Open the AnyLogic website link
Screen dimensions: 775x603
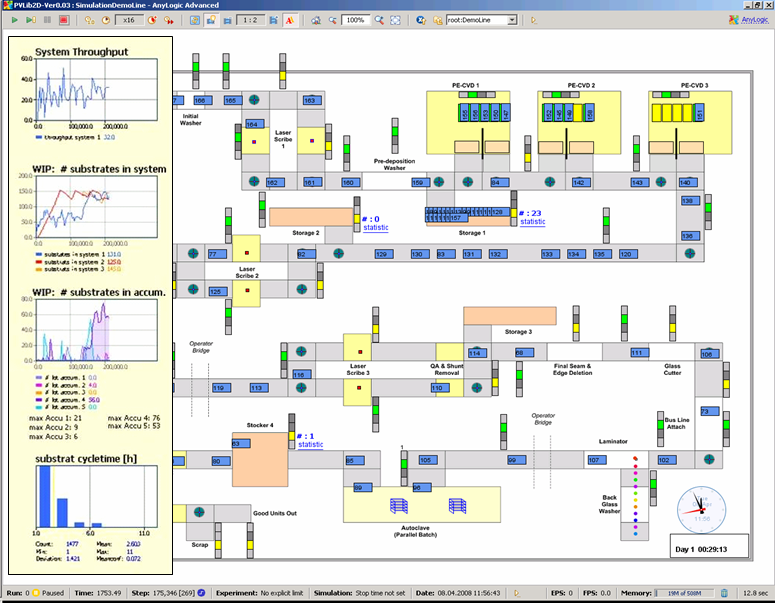coord(755,20)
